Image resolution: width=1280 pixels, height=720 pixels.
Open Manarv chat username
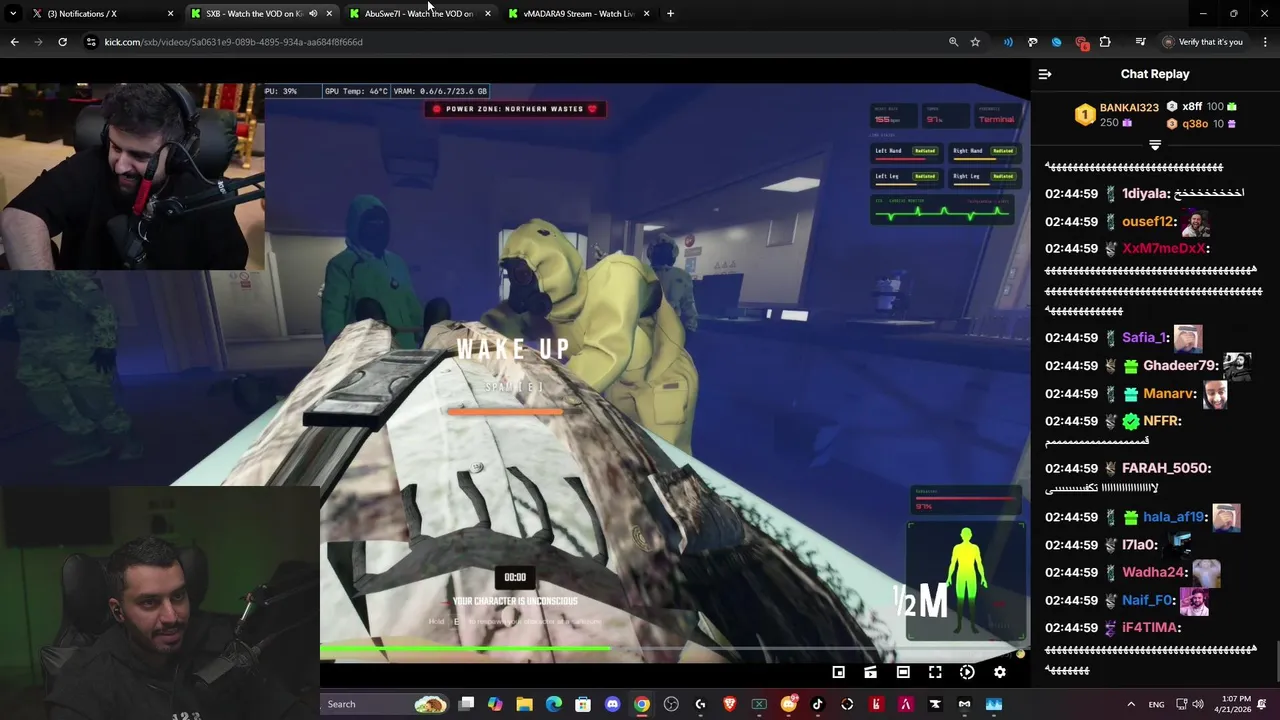[1169, 394]
